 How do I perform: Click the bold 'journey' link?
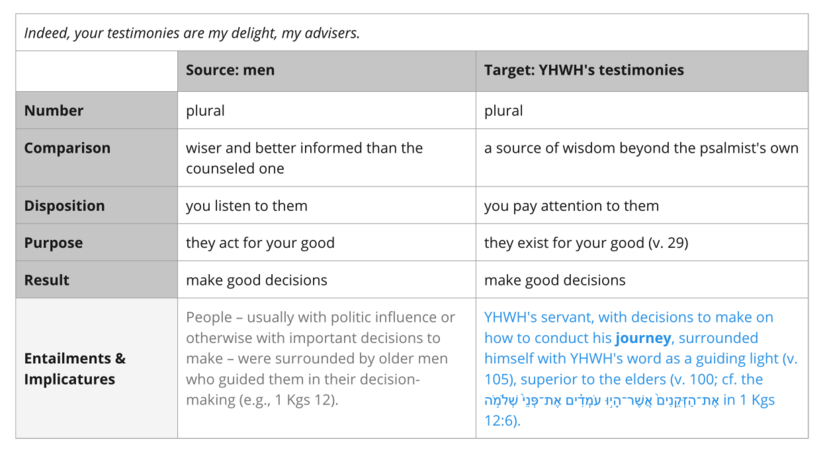pyautogui.click(x=643, y=338)
